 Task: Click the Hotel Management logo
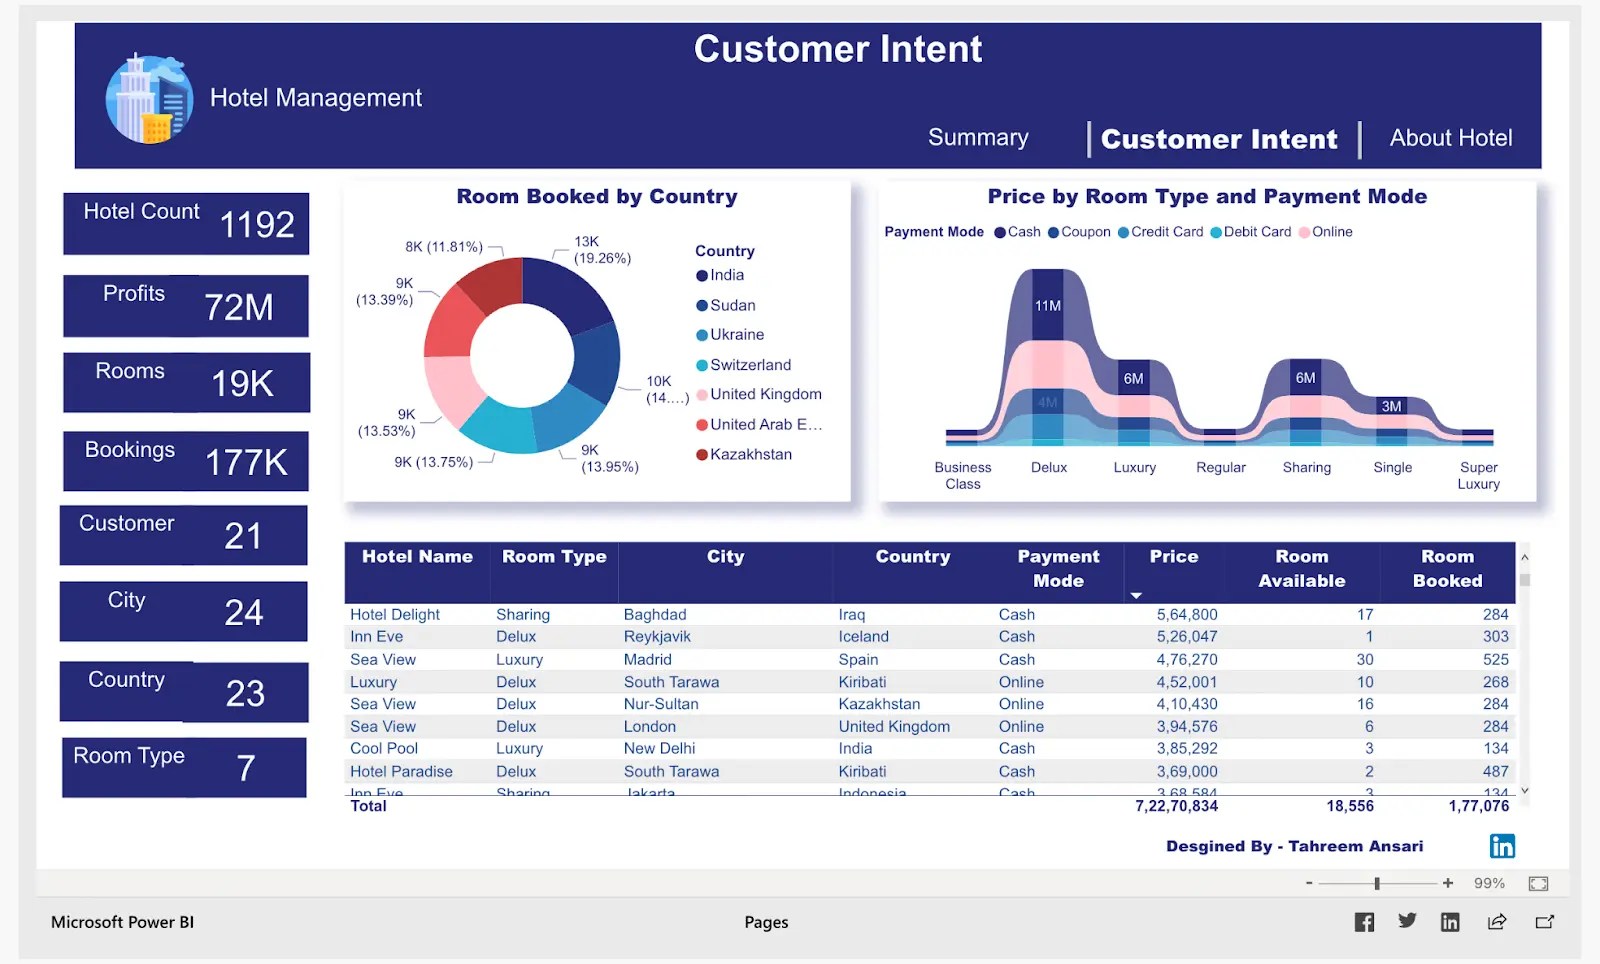(x=148, y=97)
